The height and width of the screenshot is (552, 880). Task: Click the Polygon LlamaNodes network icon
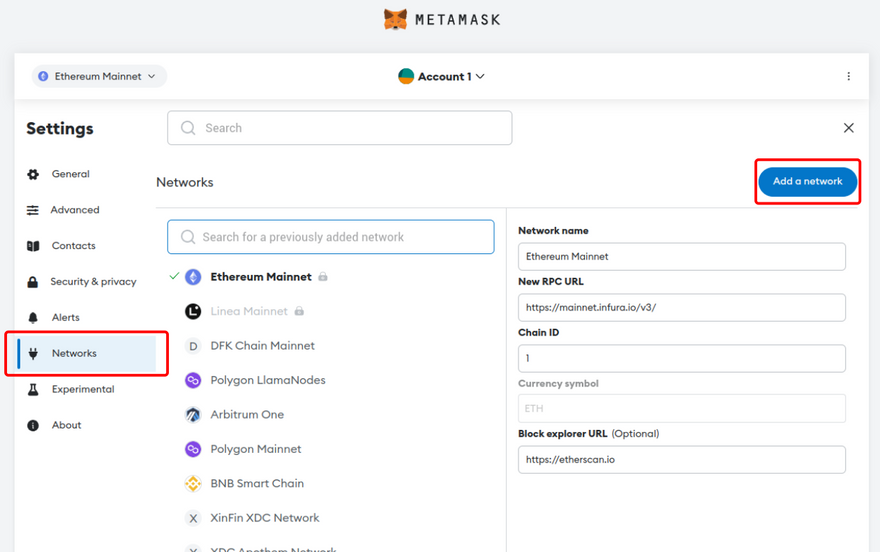click(193, 381)
